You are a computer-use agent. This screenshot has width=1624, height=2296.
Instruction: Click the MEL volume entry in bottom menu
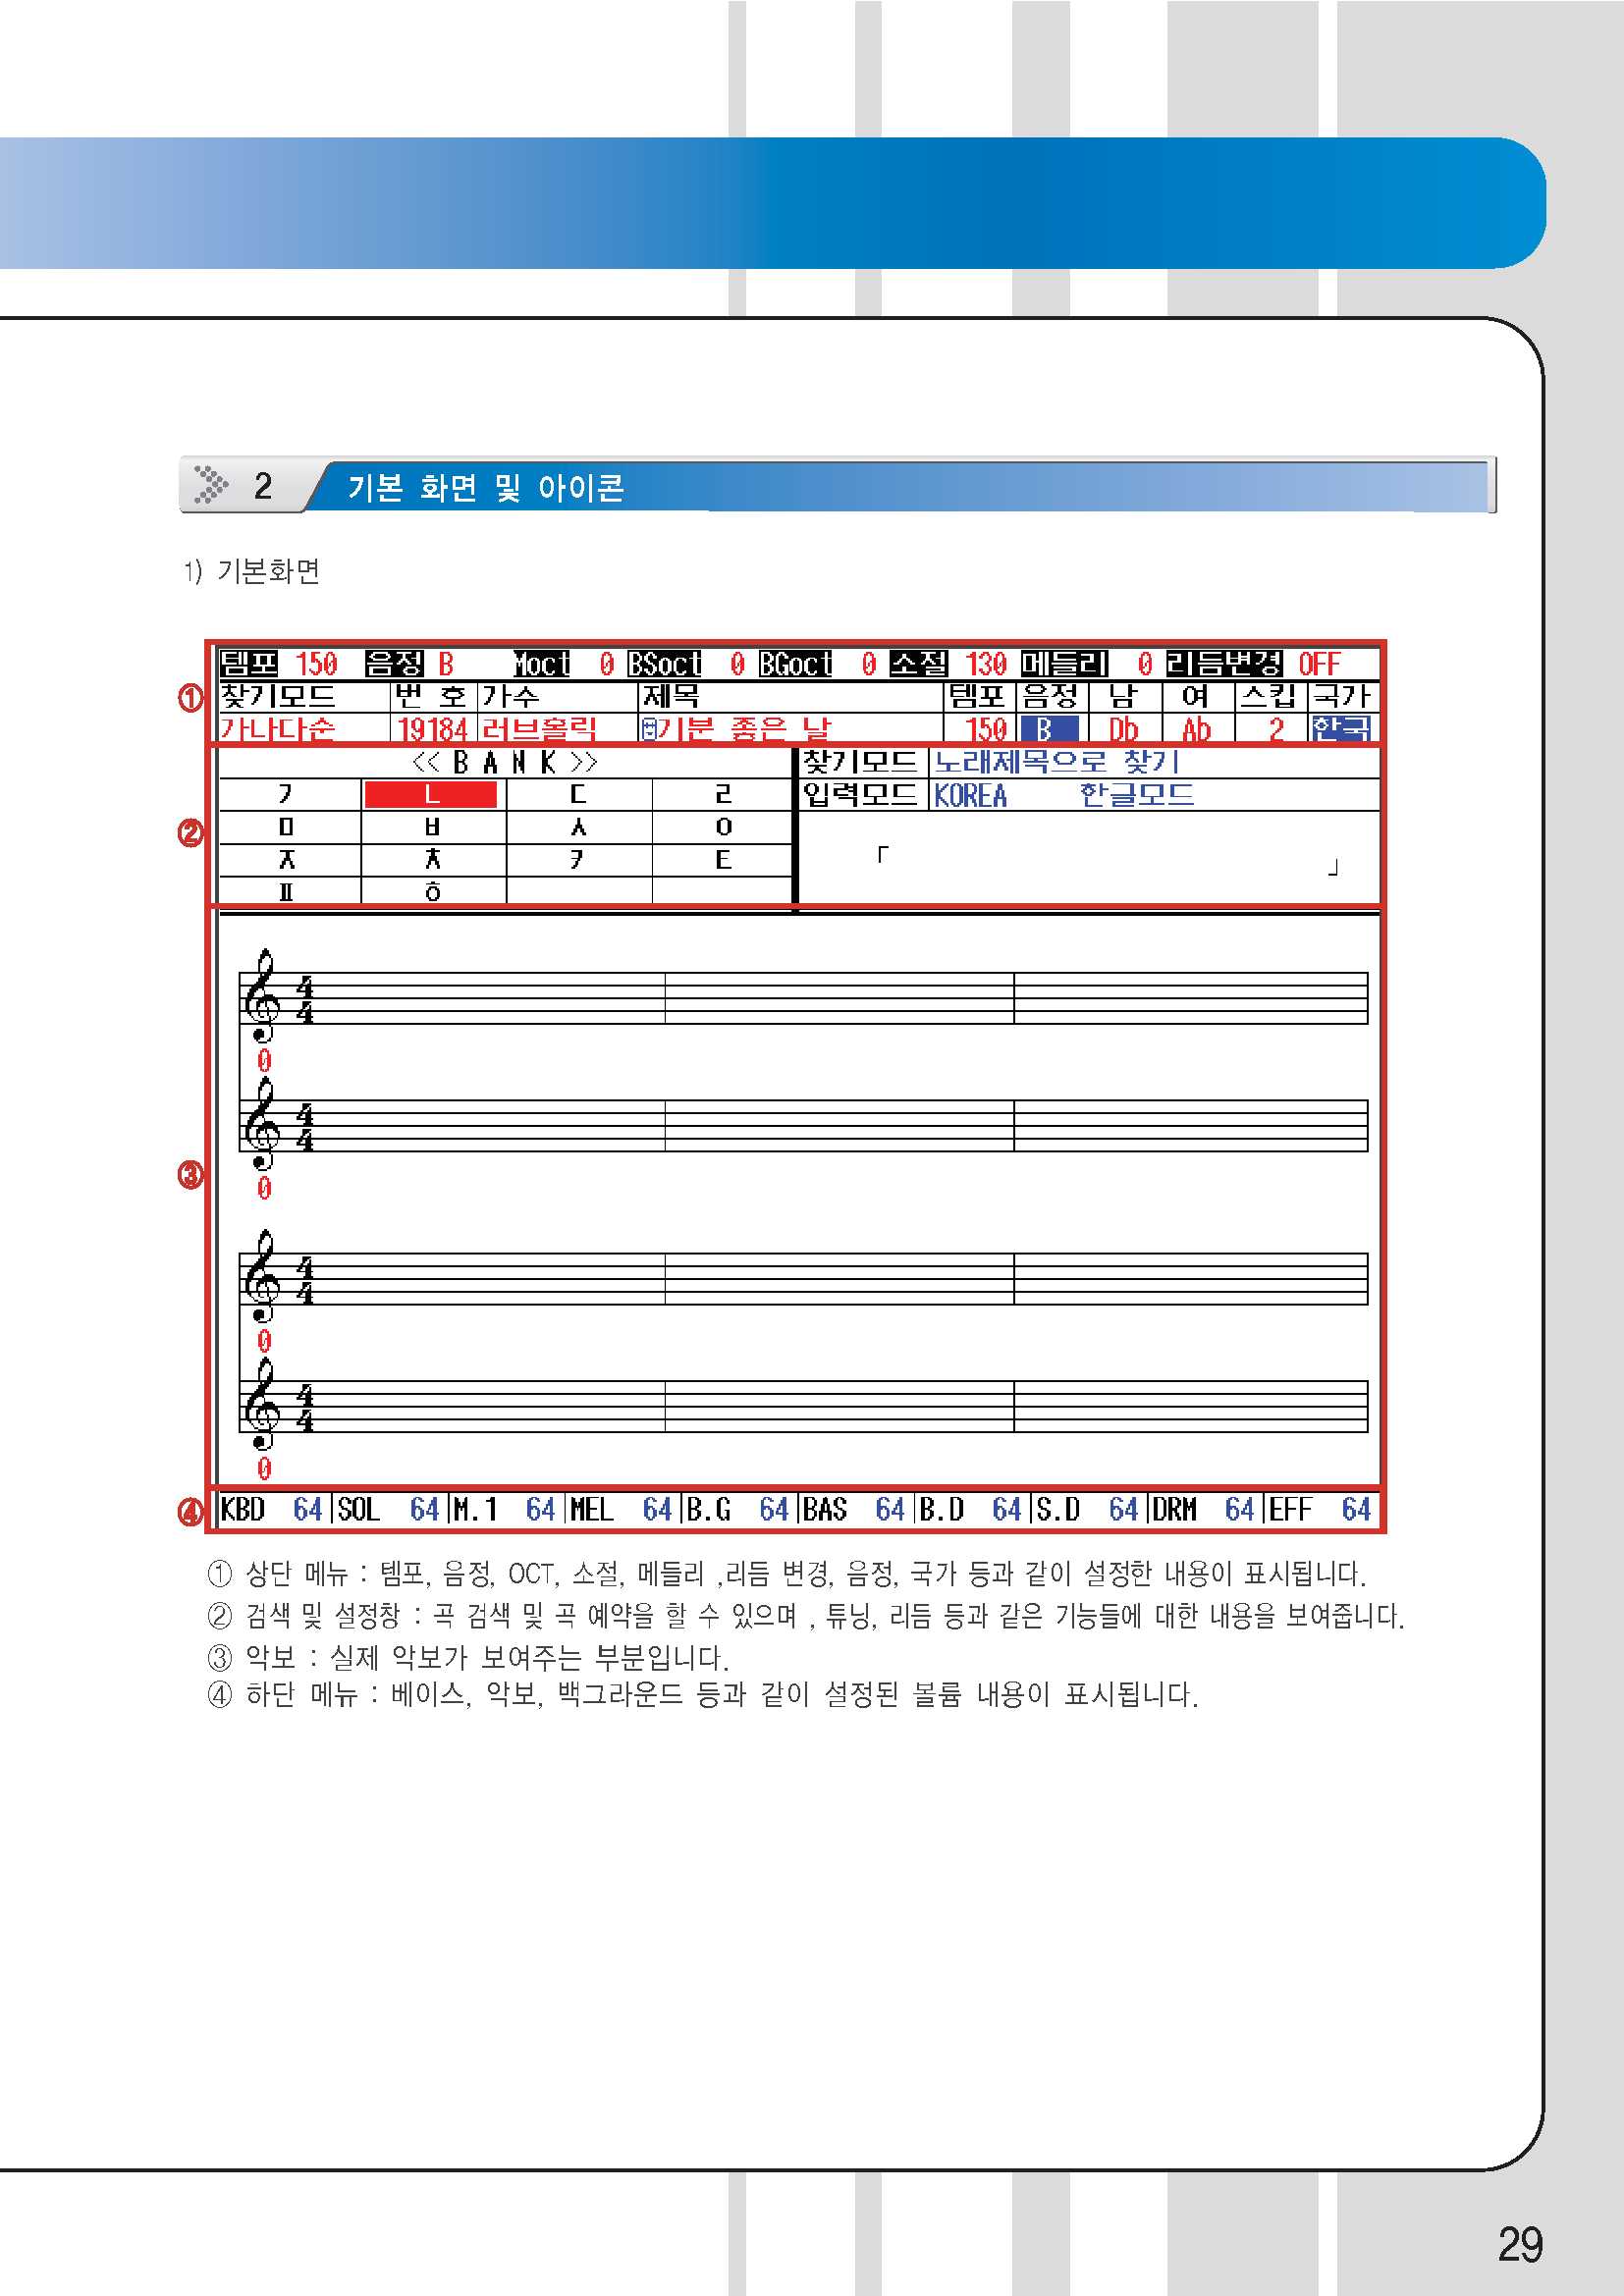pos(621,1509)
